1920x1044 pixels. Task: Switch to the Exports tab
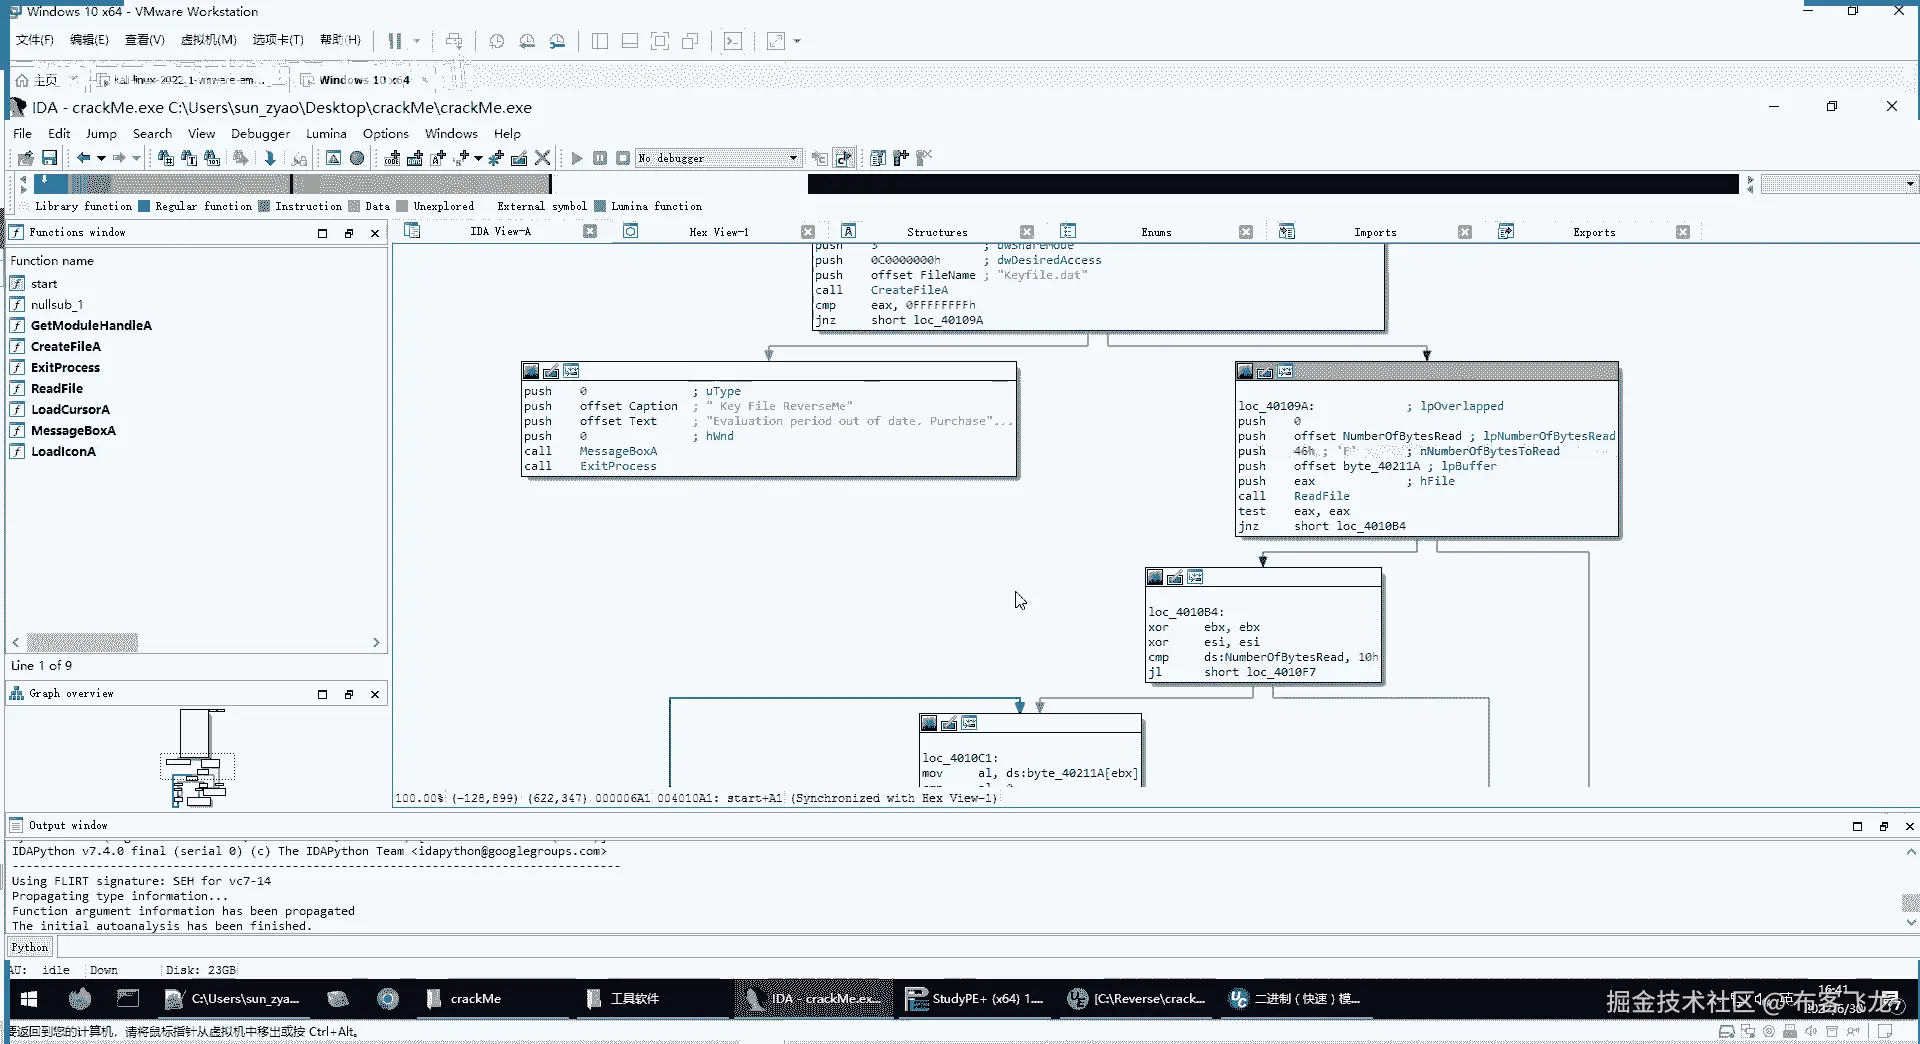(x=1594, y=232)
